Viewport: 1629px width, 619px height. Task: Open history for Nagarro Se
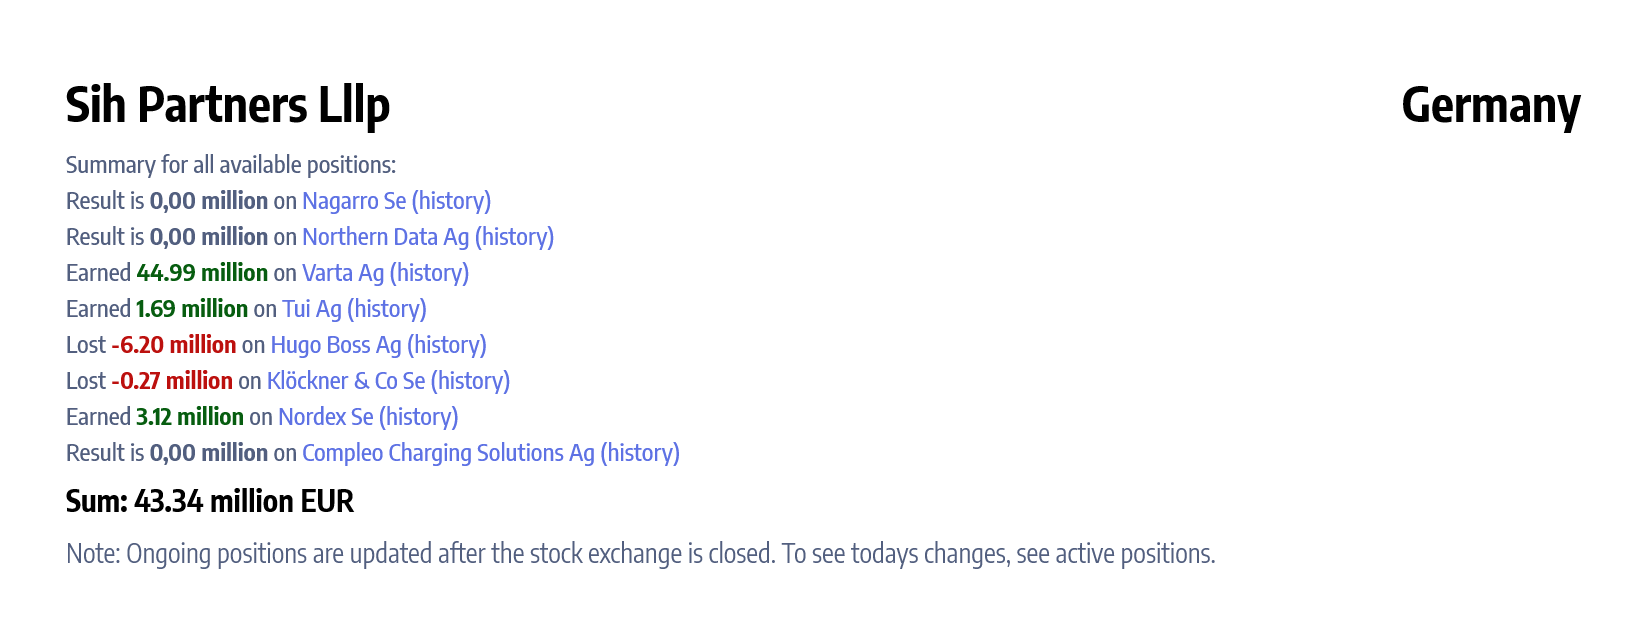pyautogui.click(x=451, y=201)
